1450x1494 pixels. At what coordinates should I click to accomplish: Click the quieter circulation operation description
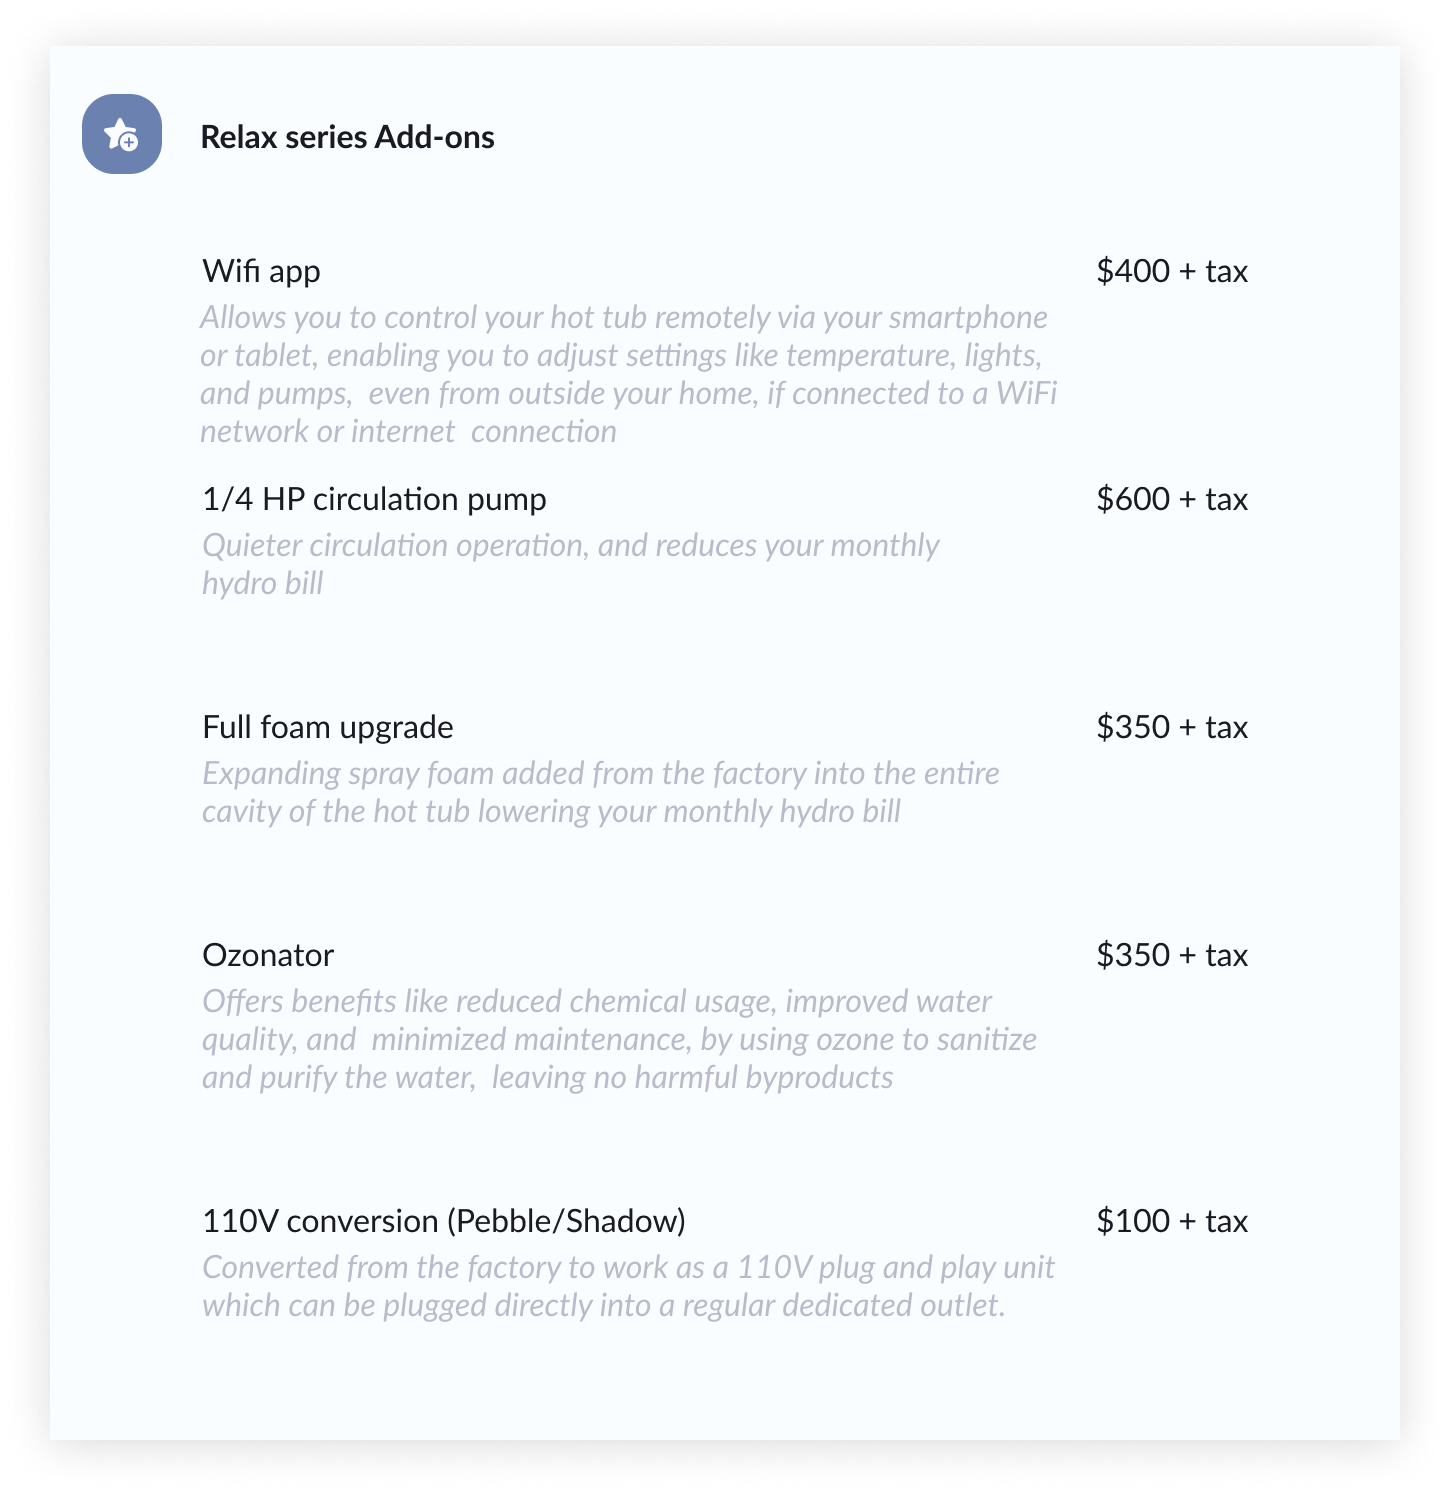[x=570, y=546]
